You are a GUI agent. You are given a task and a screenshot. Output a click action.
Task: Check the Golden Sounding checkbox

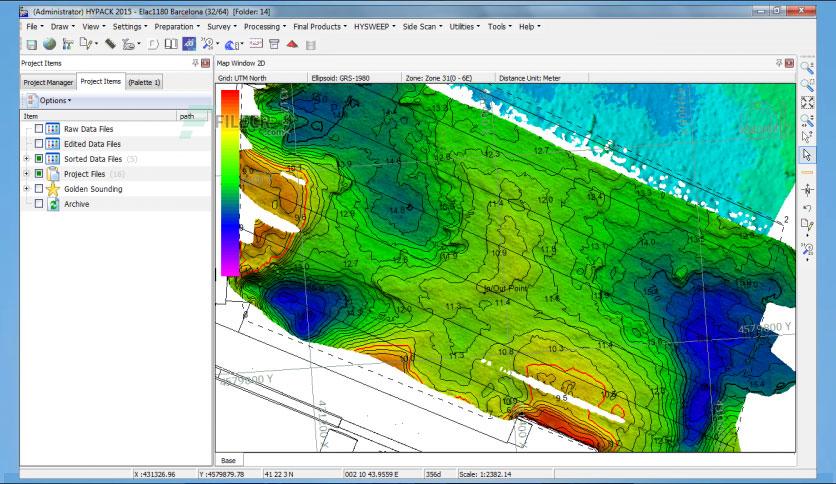coord(39,188)
